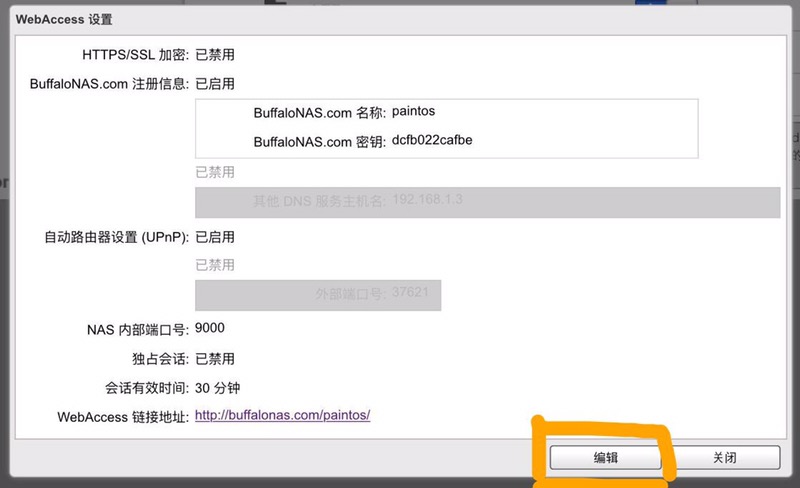Select the key value dcfb022cafbe
This screenshot has width=800, height=488.
point(432,140)
